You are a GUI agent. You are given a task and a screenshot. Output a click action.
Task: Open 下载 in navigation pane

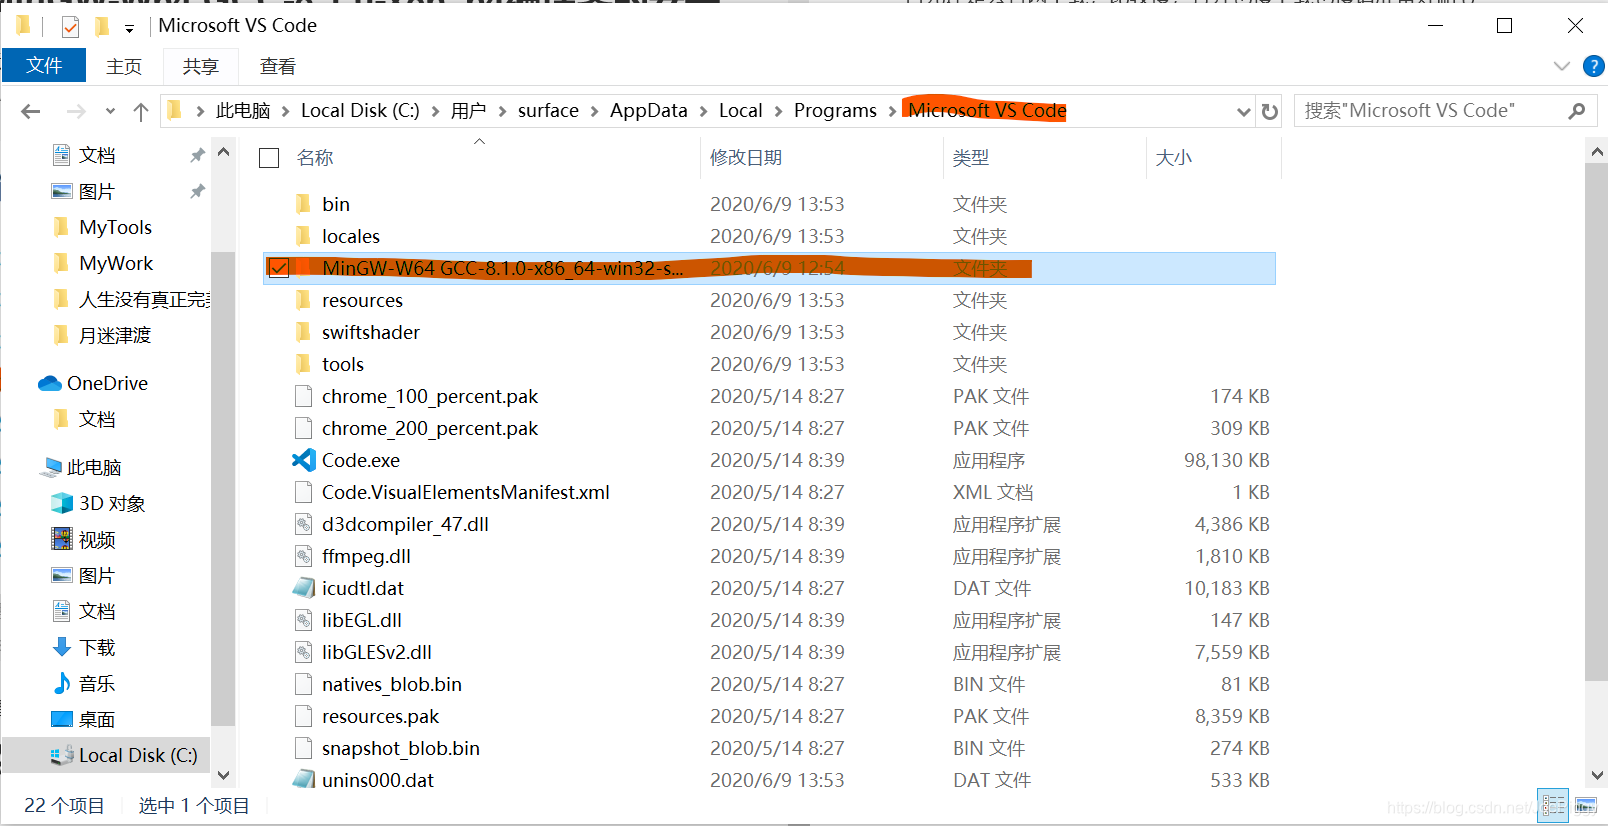pyautogui.click(x=97, y=647)
